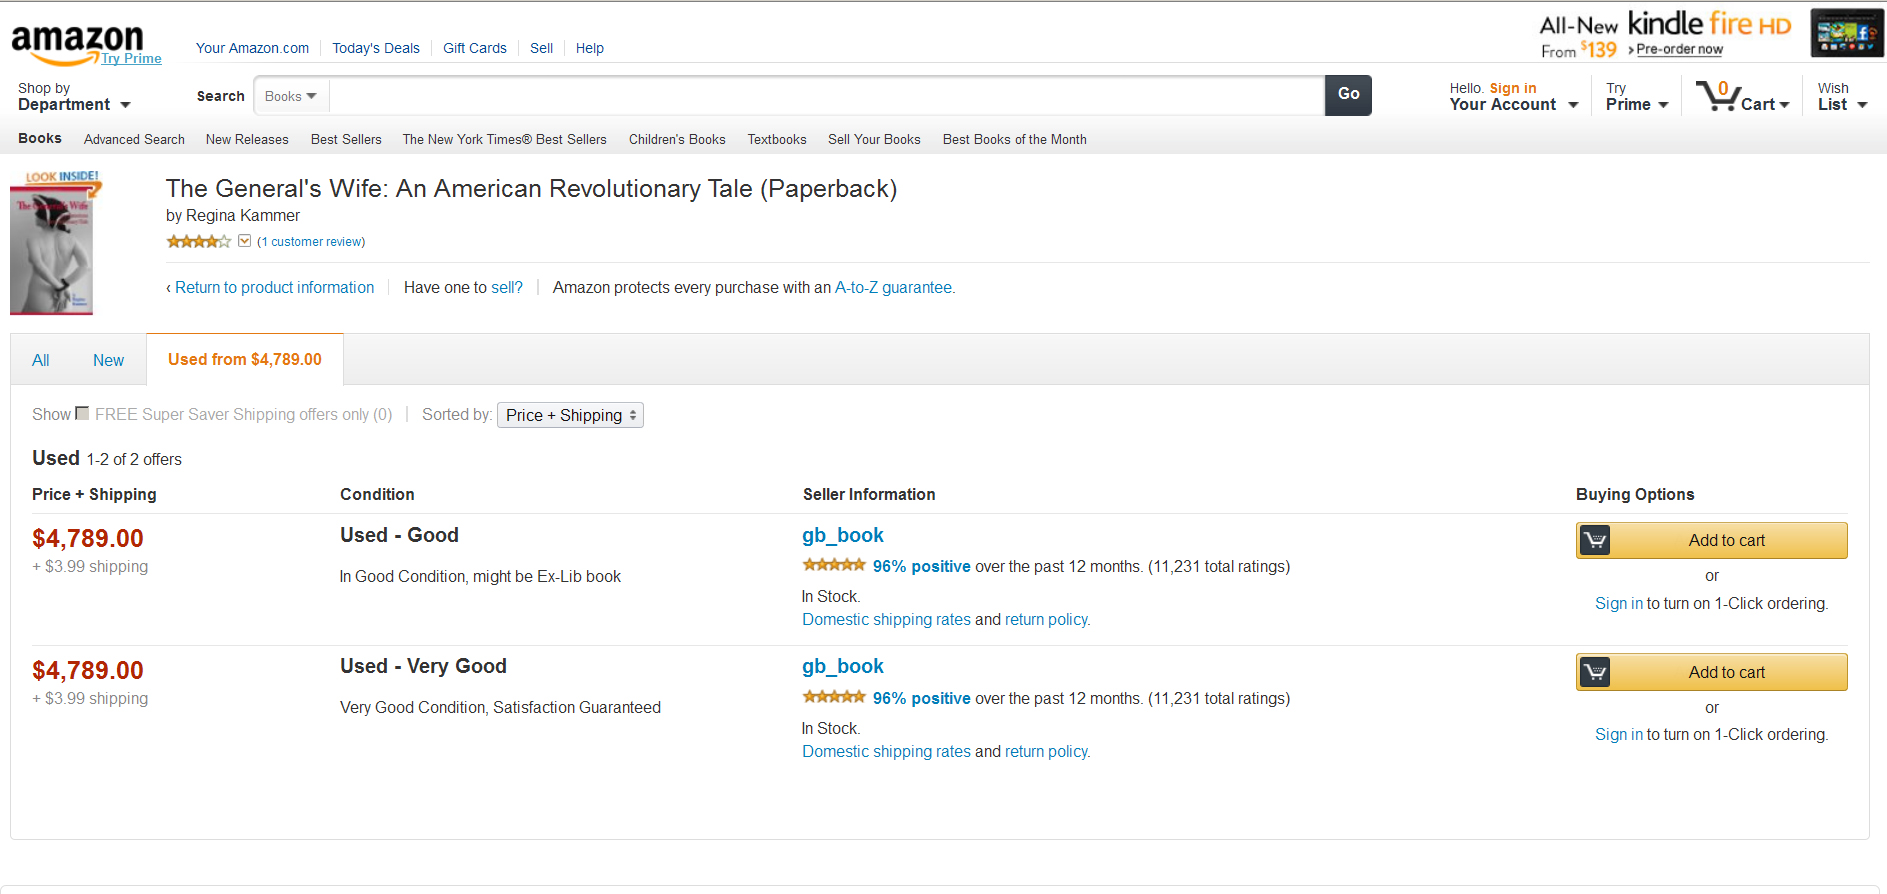Open Help link in top navigation
This screenshot has width=1887, height=894.
click(x=590, y=48)
